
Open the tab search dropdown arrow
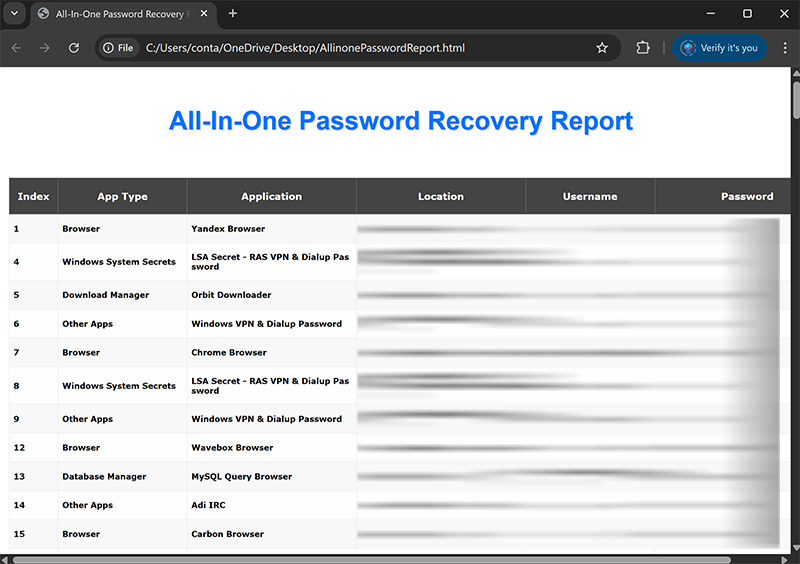(x=14, y=14)
